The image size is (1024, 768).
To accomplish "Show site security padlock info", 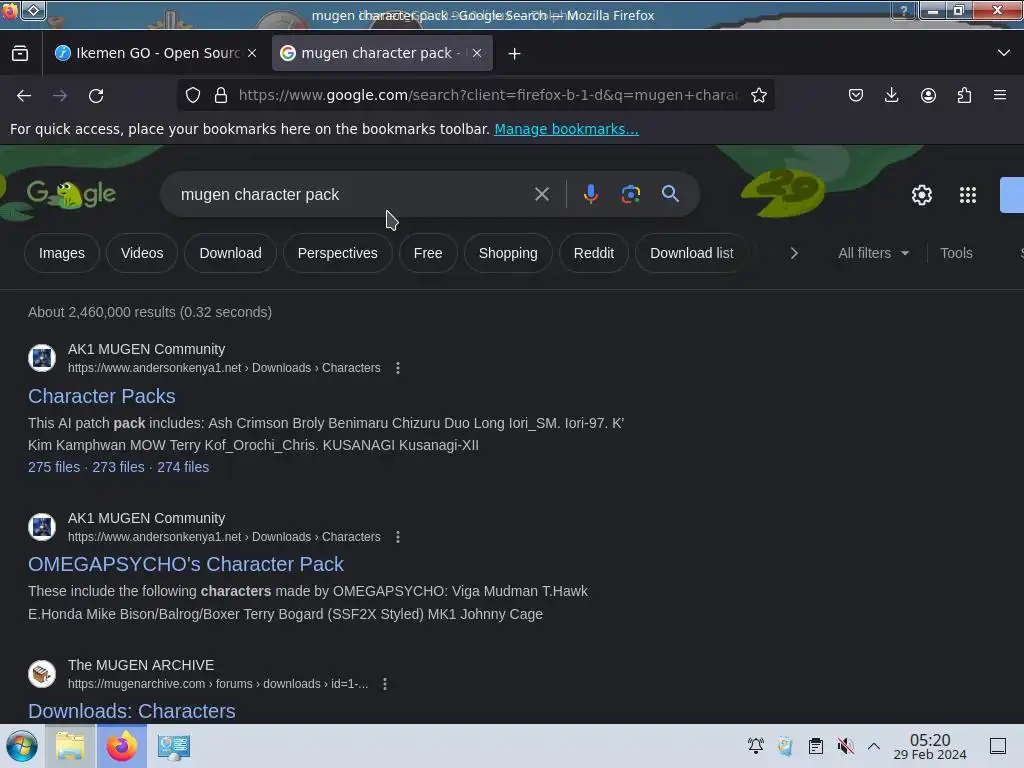I will [x=221, y=95].
